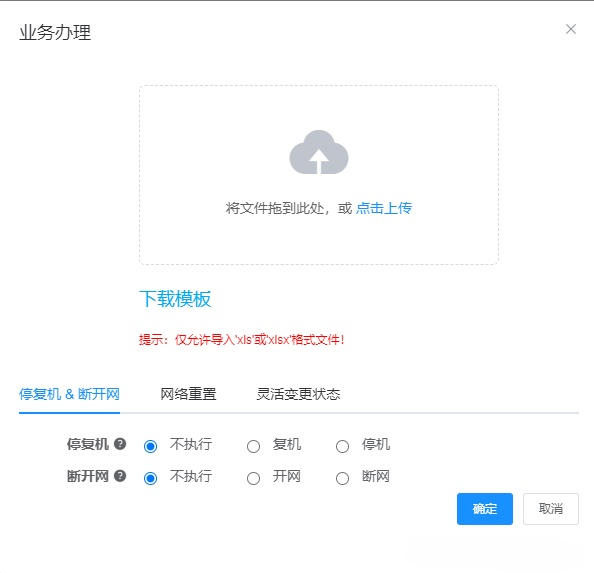Select the 停机 radio option
Viewport: 594px width, 573px height.
(342, 446)
